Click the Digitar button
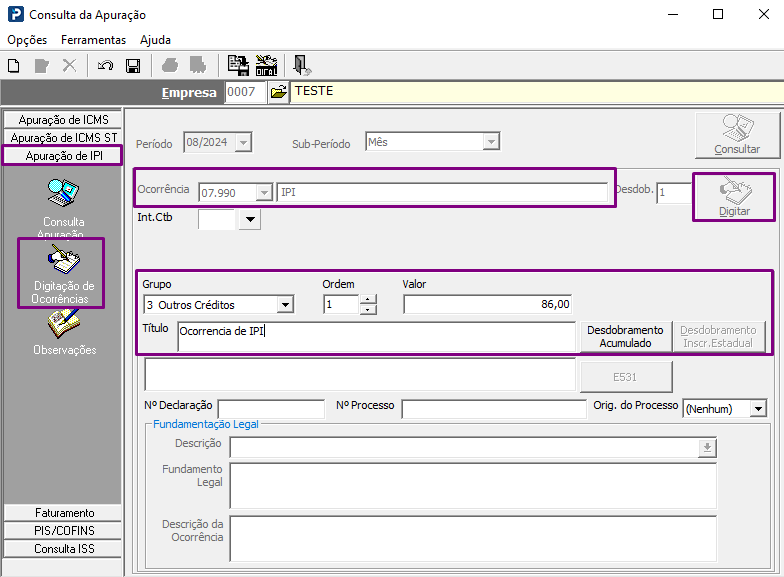784x577 pixels. coord(734,197)
